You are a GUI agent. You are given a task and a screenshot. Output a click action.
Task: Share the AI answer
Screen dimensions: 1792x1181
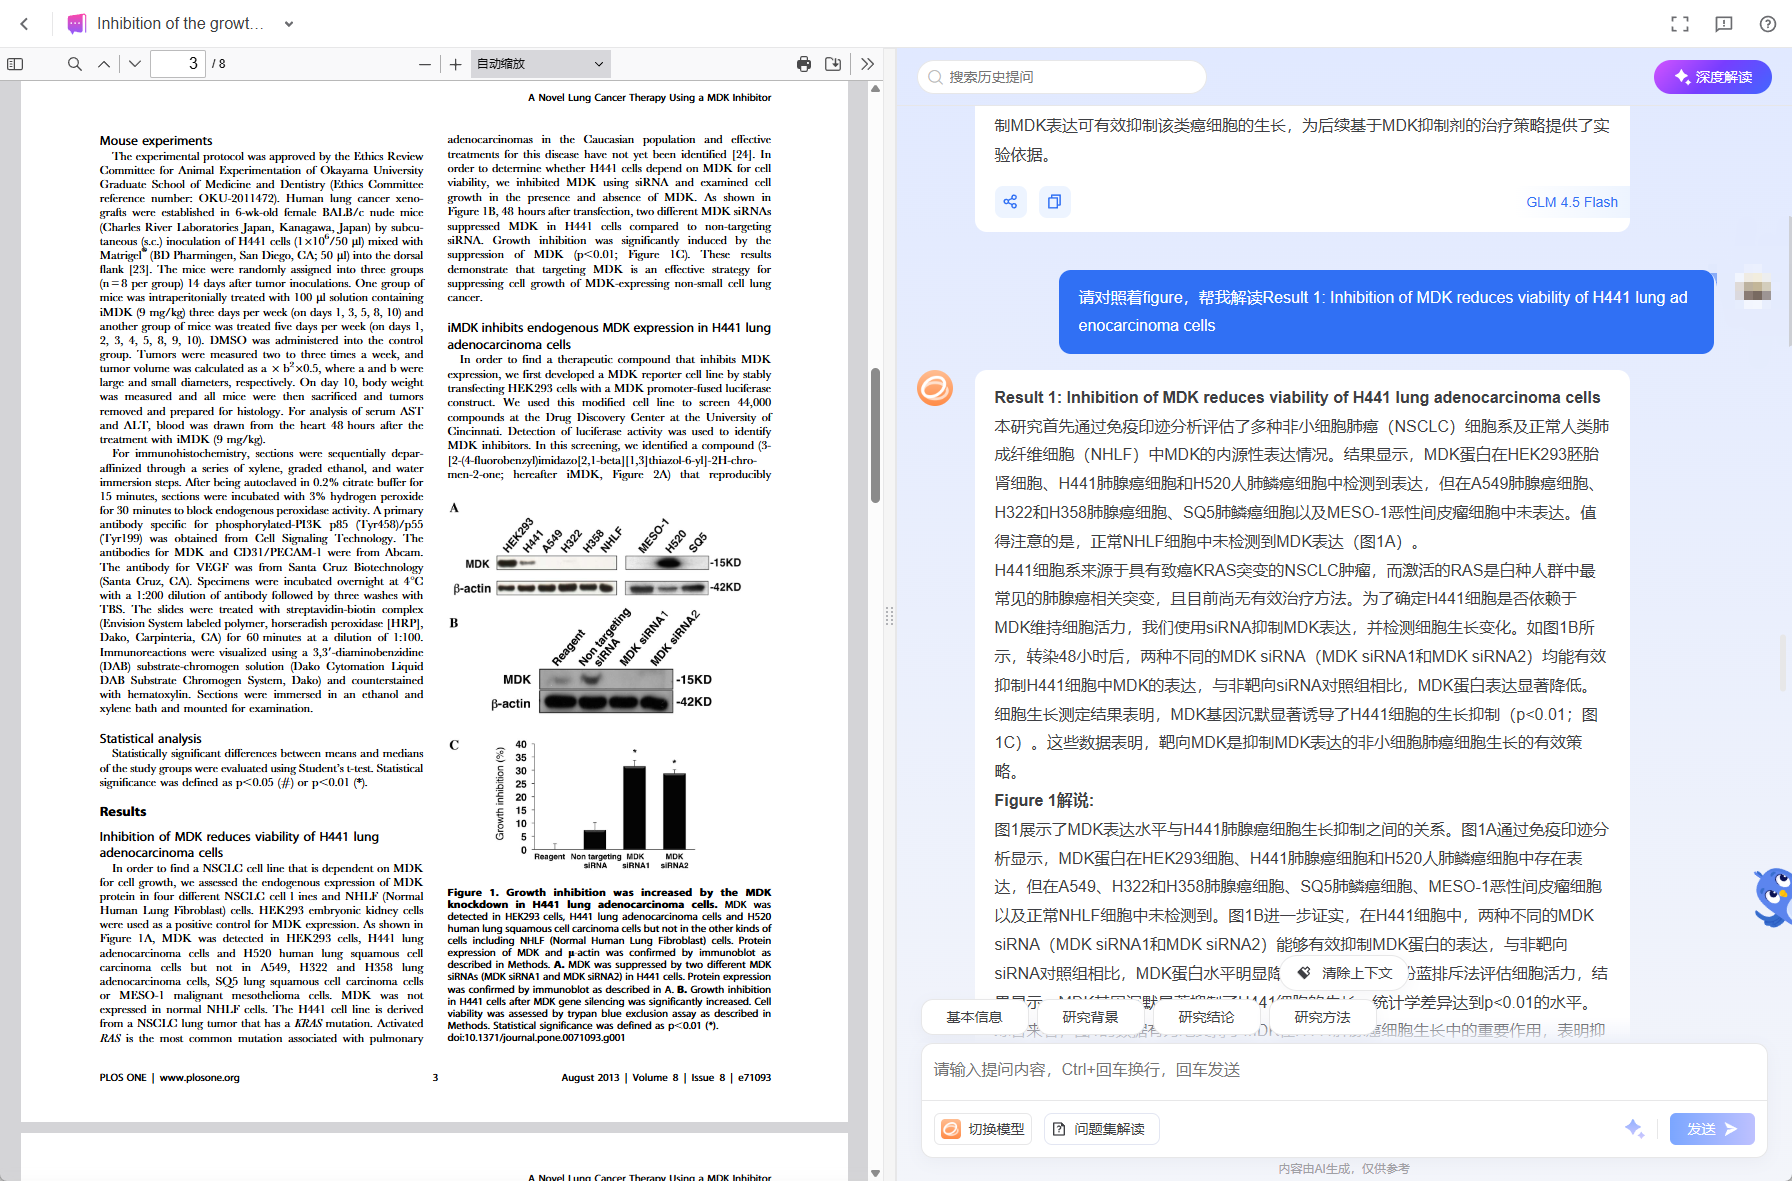pos(1010,202)
